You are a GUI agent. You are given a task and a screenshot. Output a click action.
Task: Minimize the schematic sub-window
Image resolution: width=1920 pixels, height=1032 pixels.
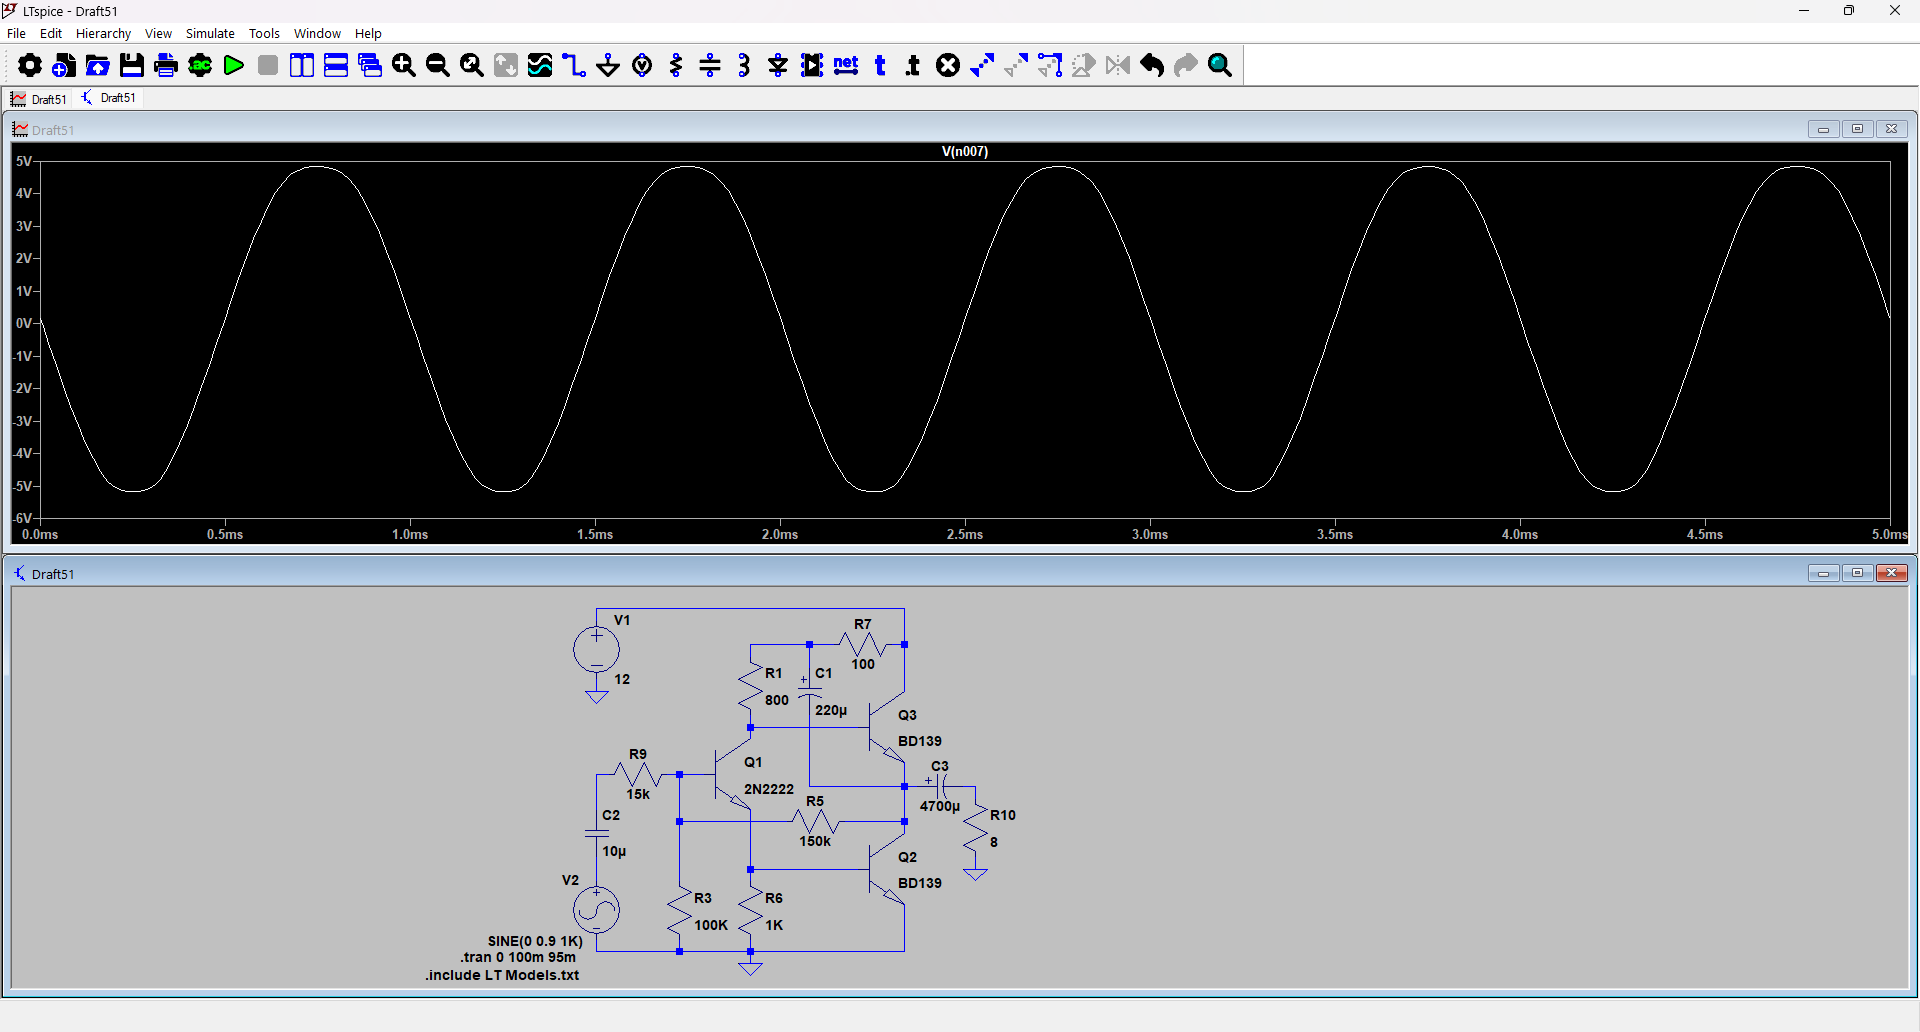[x=1823, y=573]
